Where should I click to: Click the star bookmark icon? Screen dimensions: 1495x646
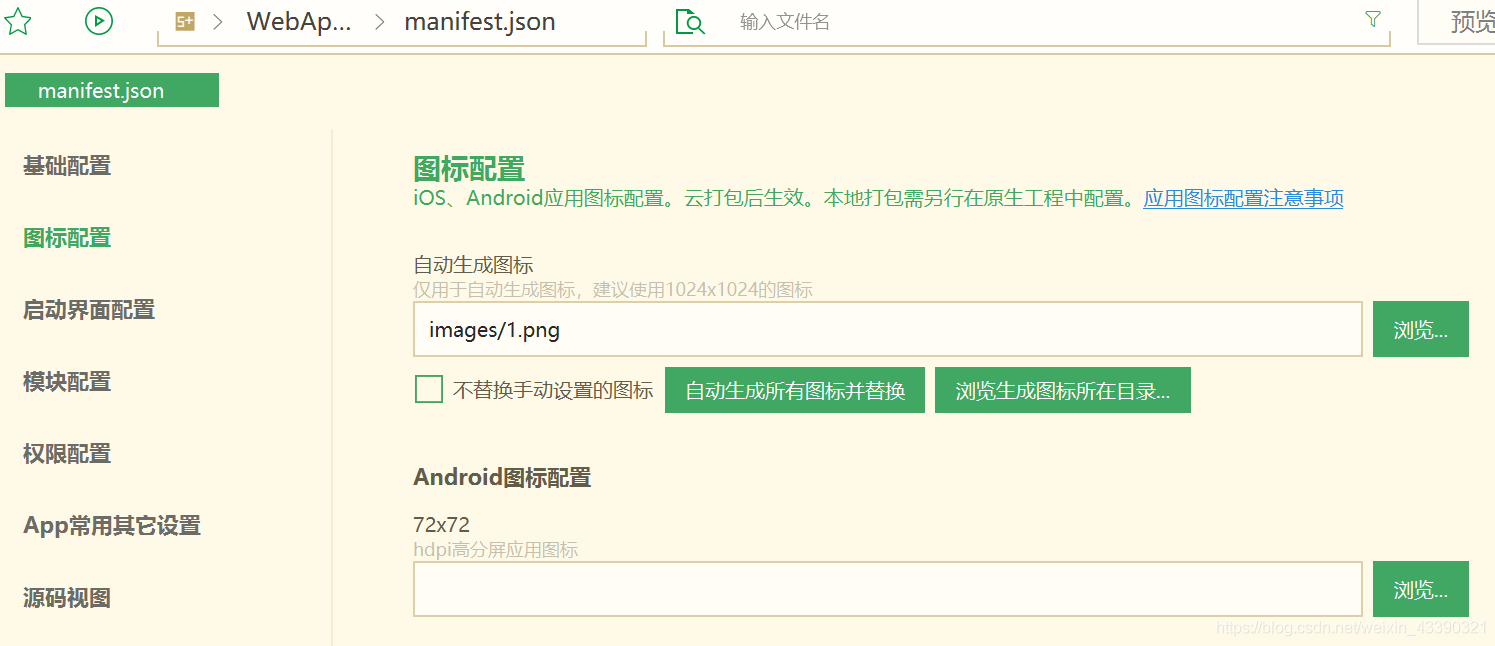[x=17, y=21]
